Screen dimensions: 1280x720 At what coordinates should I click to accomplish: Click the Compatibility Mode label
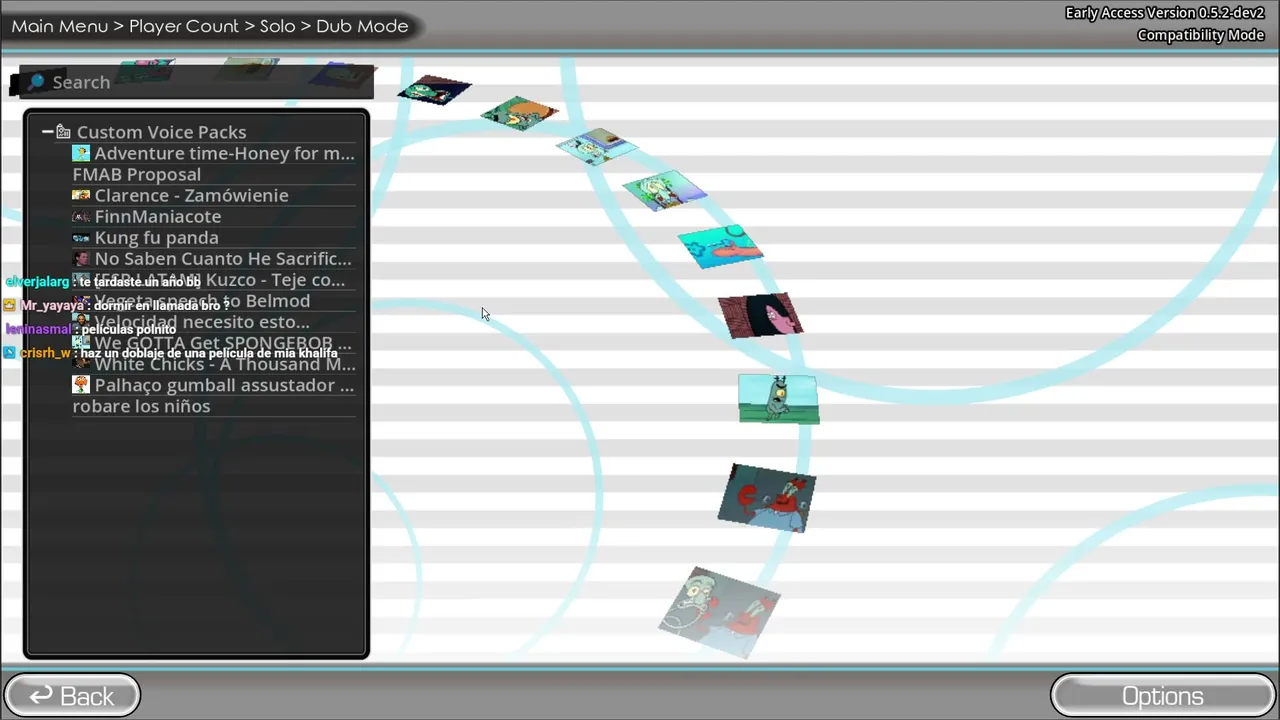(x=1201, y=35)
